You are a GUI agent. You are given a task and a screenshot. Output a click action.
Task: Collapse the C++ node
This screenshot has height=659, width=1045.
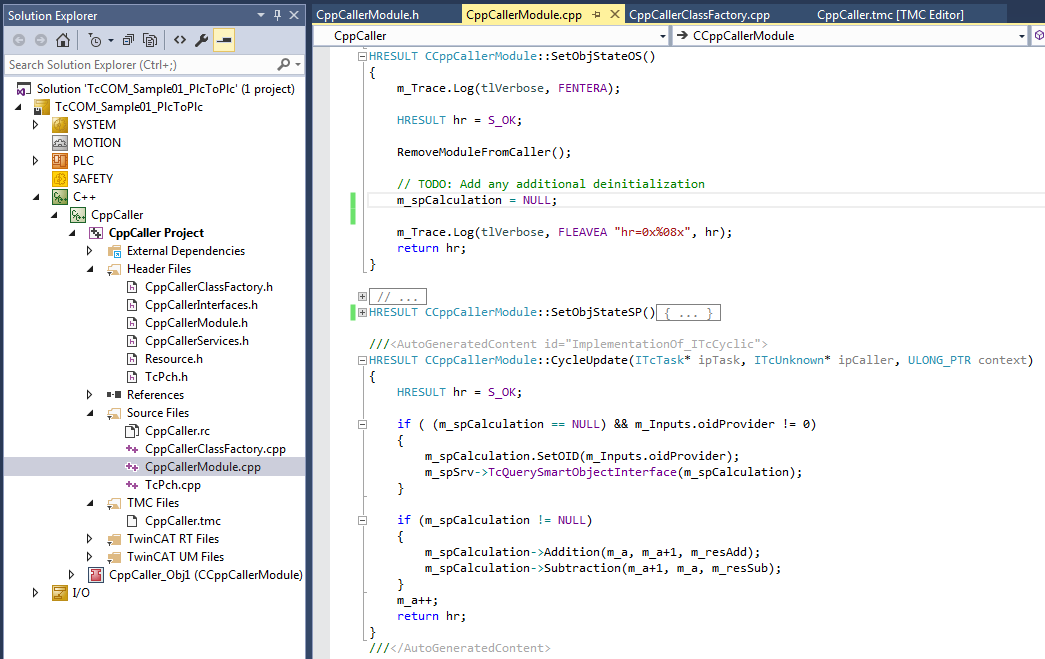pyautogui.click(x=37, y=197)
